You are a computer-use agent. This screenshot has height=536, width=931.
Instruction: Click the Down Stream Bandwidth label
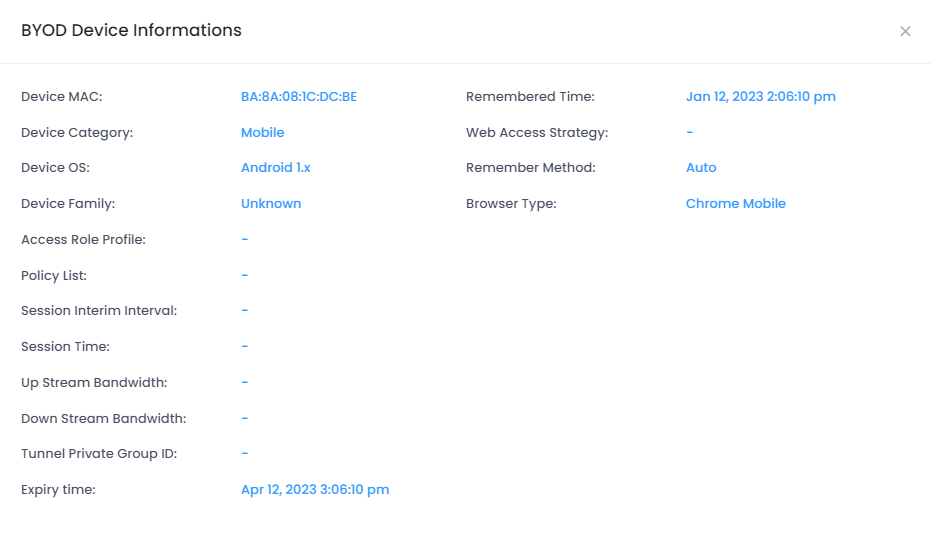coord(103,419)
